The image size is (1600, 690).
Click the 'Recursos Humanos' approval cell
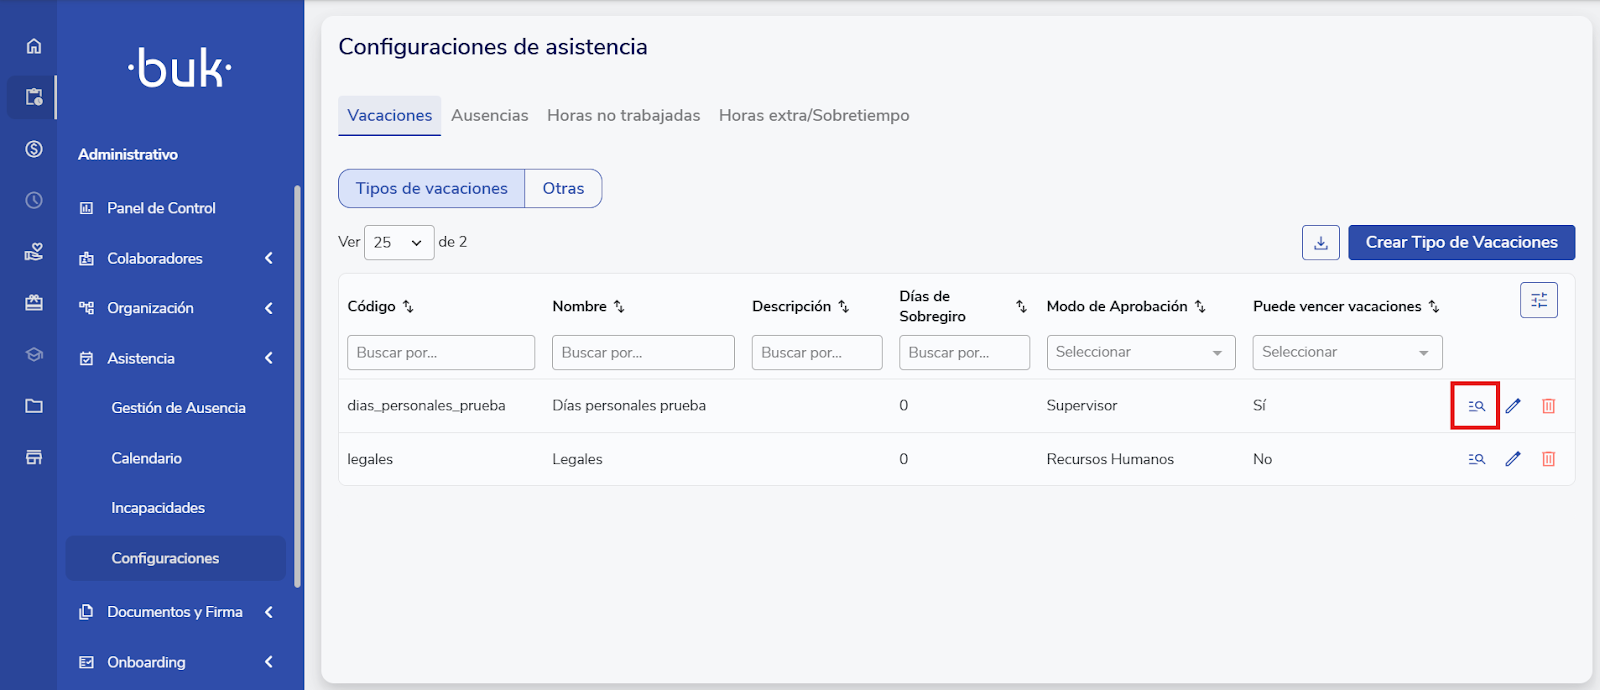1110,459
